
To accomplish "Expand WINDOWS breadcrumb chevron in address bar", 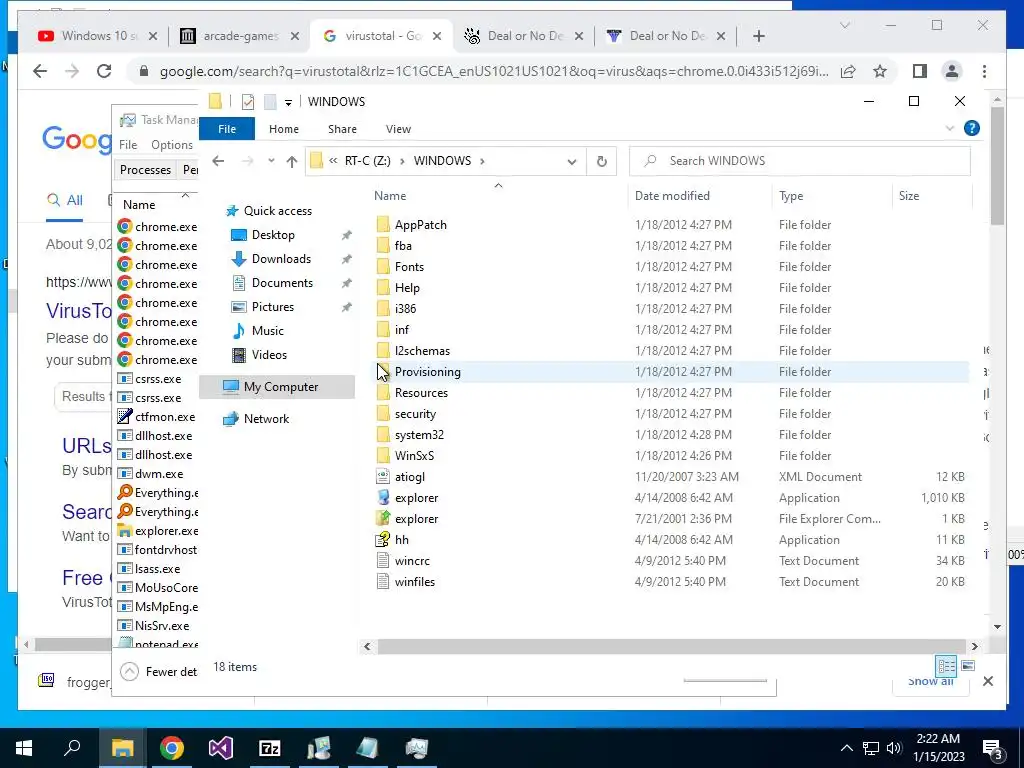I will coord(483,161).
